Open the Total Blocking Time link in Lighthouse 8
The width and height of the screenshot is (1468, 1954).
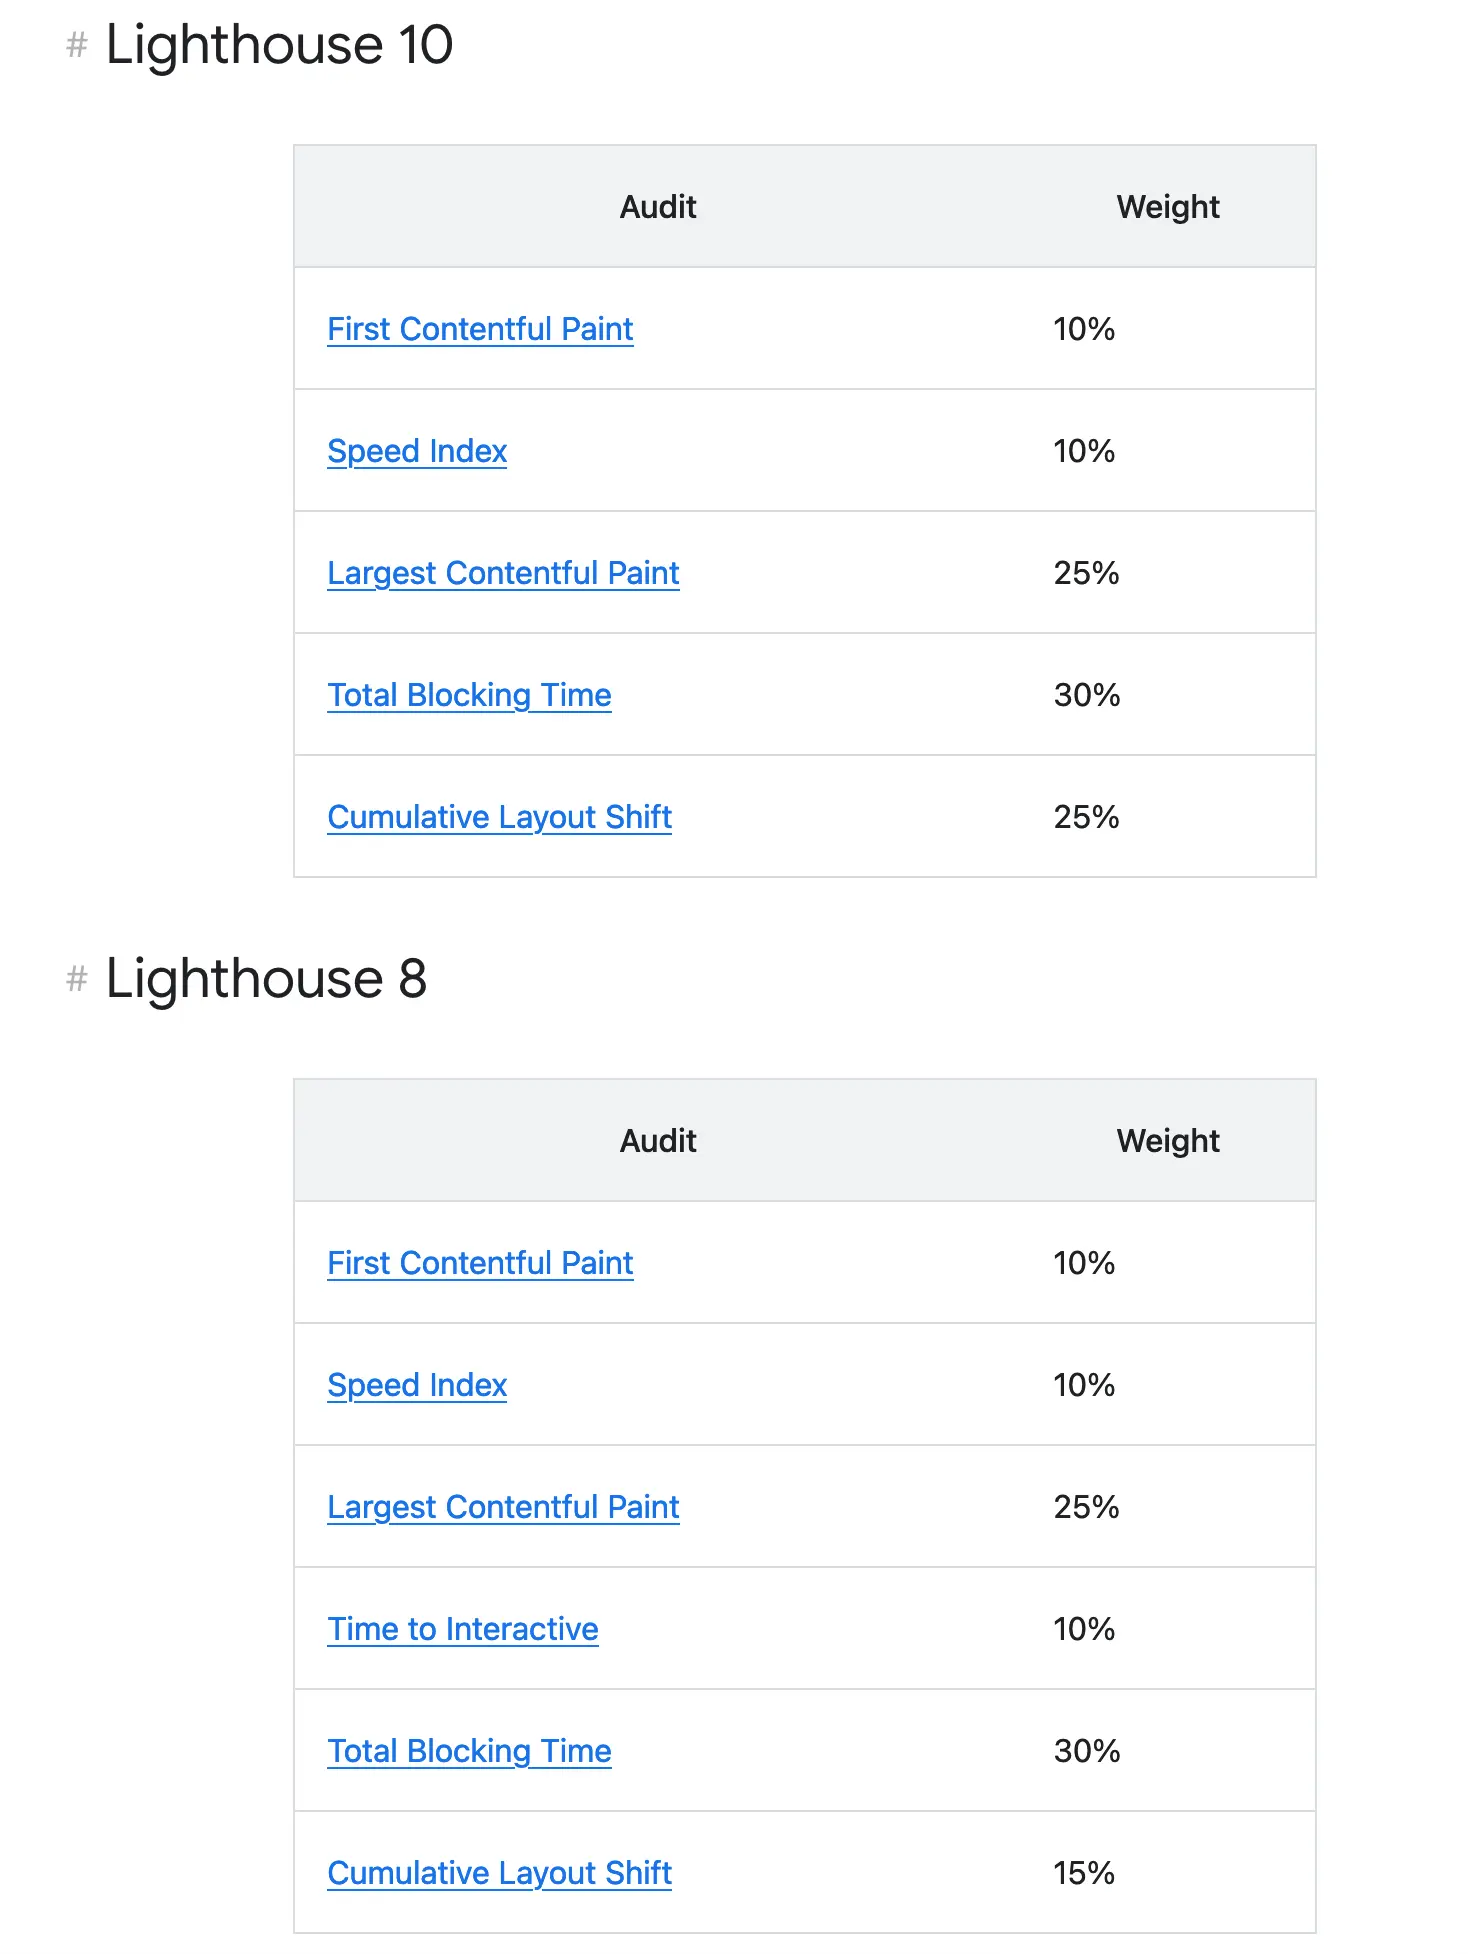(470, 1751)
